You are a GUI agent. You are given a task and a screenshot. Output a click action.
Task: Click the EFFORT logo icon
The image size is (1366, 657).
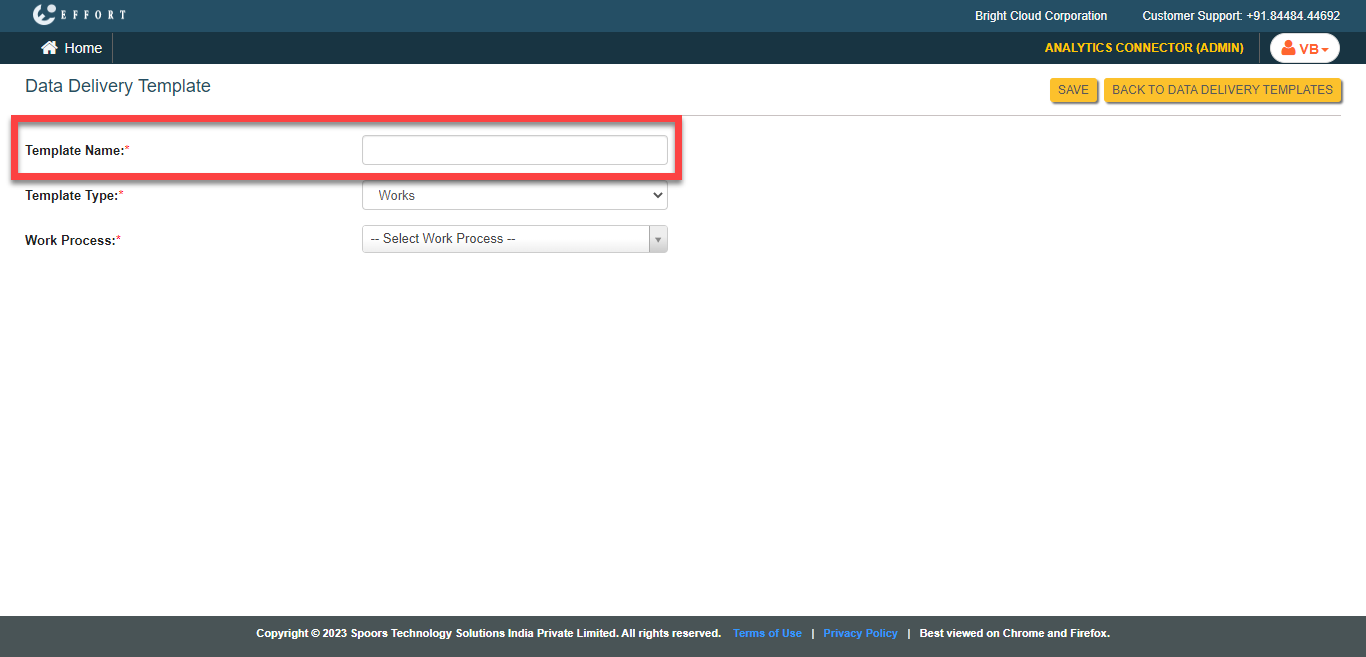45,15
